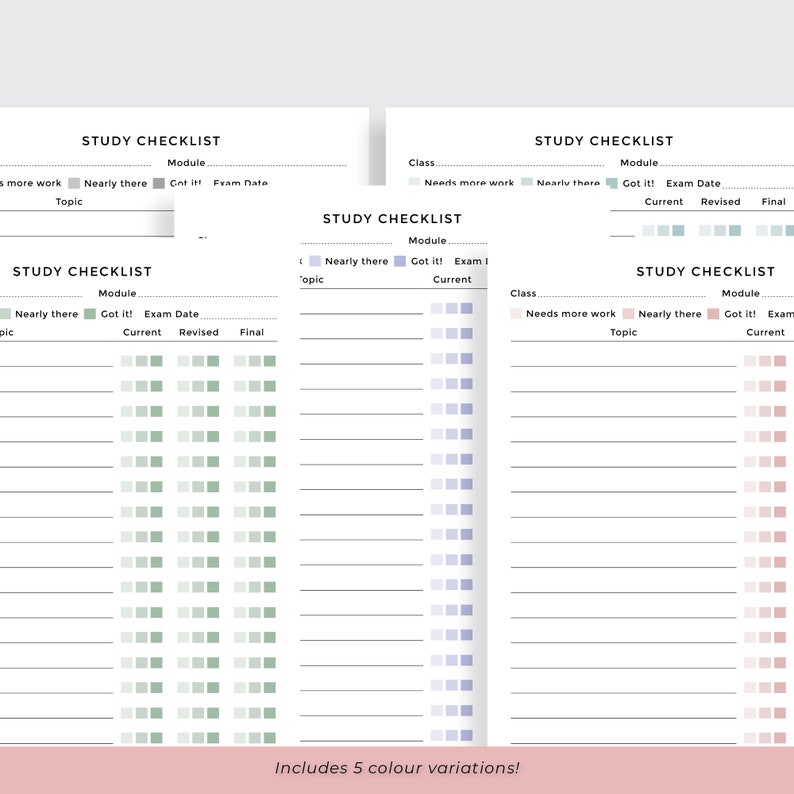Click the 'Topic' heading on the grey page
This screenshot has width=794, height=794.
(x=69, y=202)
